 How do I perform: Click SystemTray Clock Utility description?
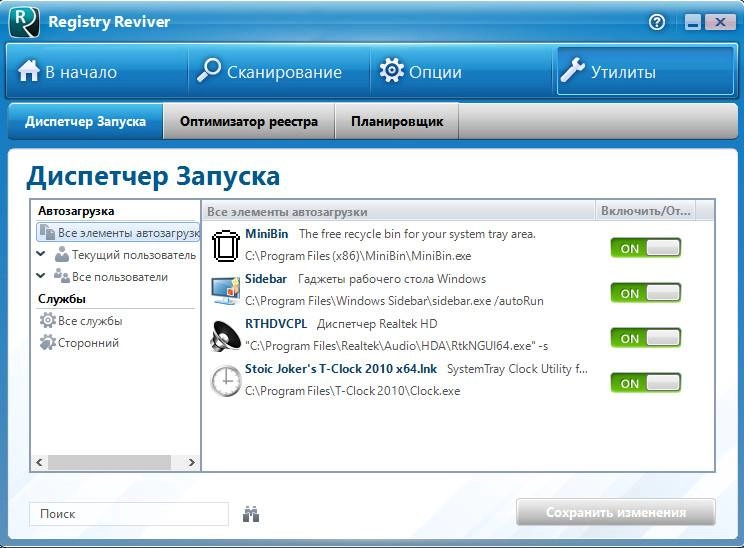coord(517,369)
